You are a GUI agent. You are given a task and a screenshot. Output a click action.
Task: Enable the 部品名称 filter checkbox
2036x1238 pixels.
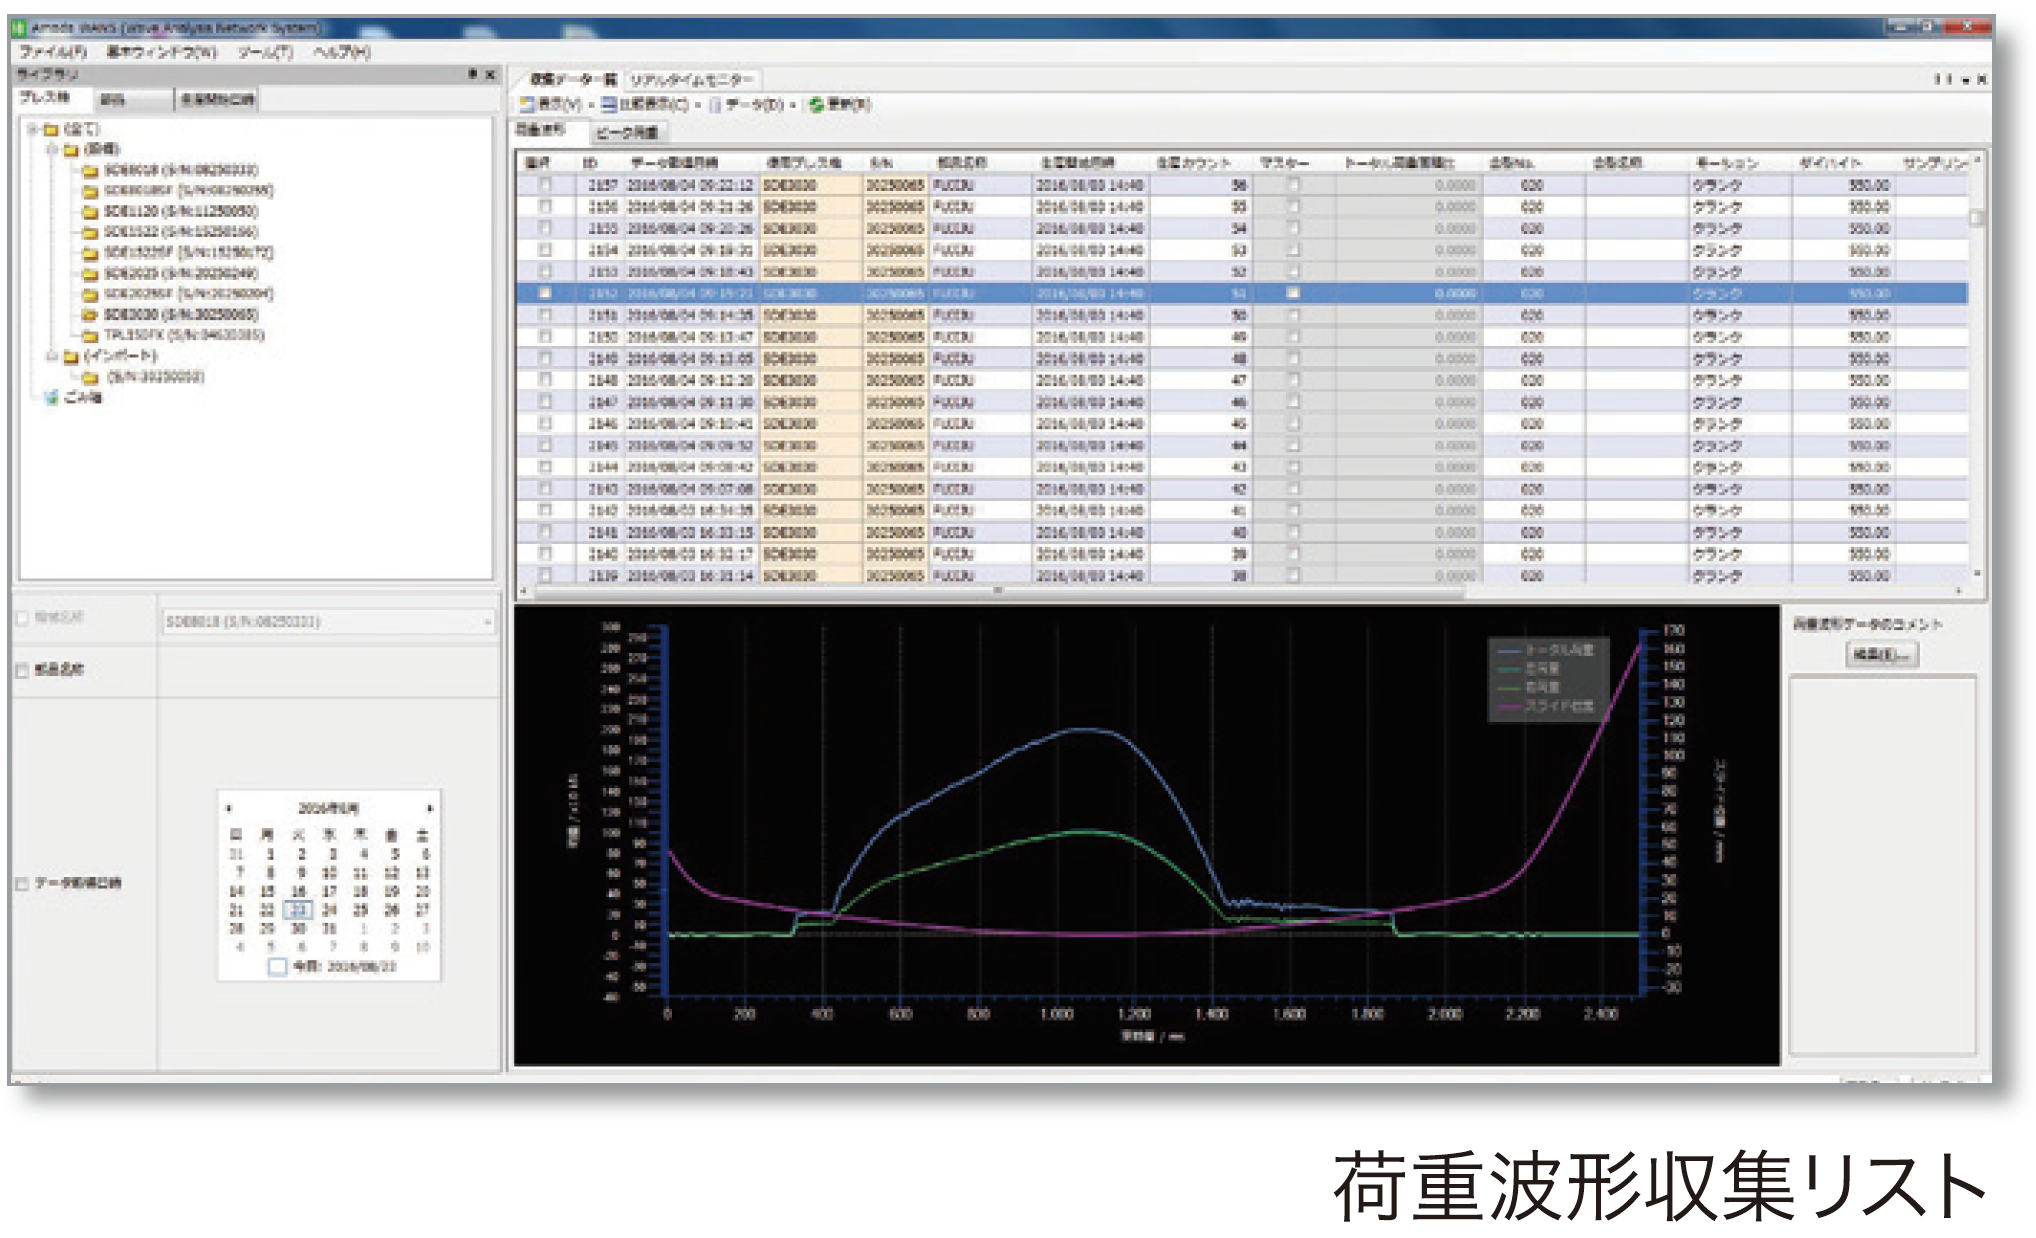[22, 671]
